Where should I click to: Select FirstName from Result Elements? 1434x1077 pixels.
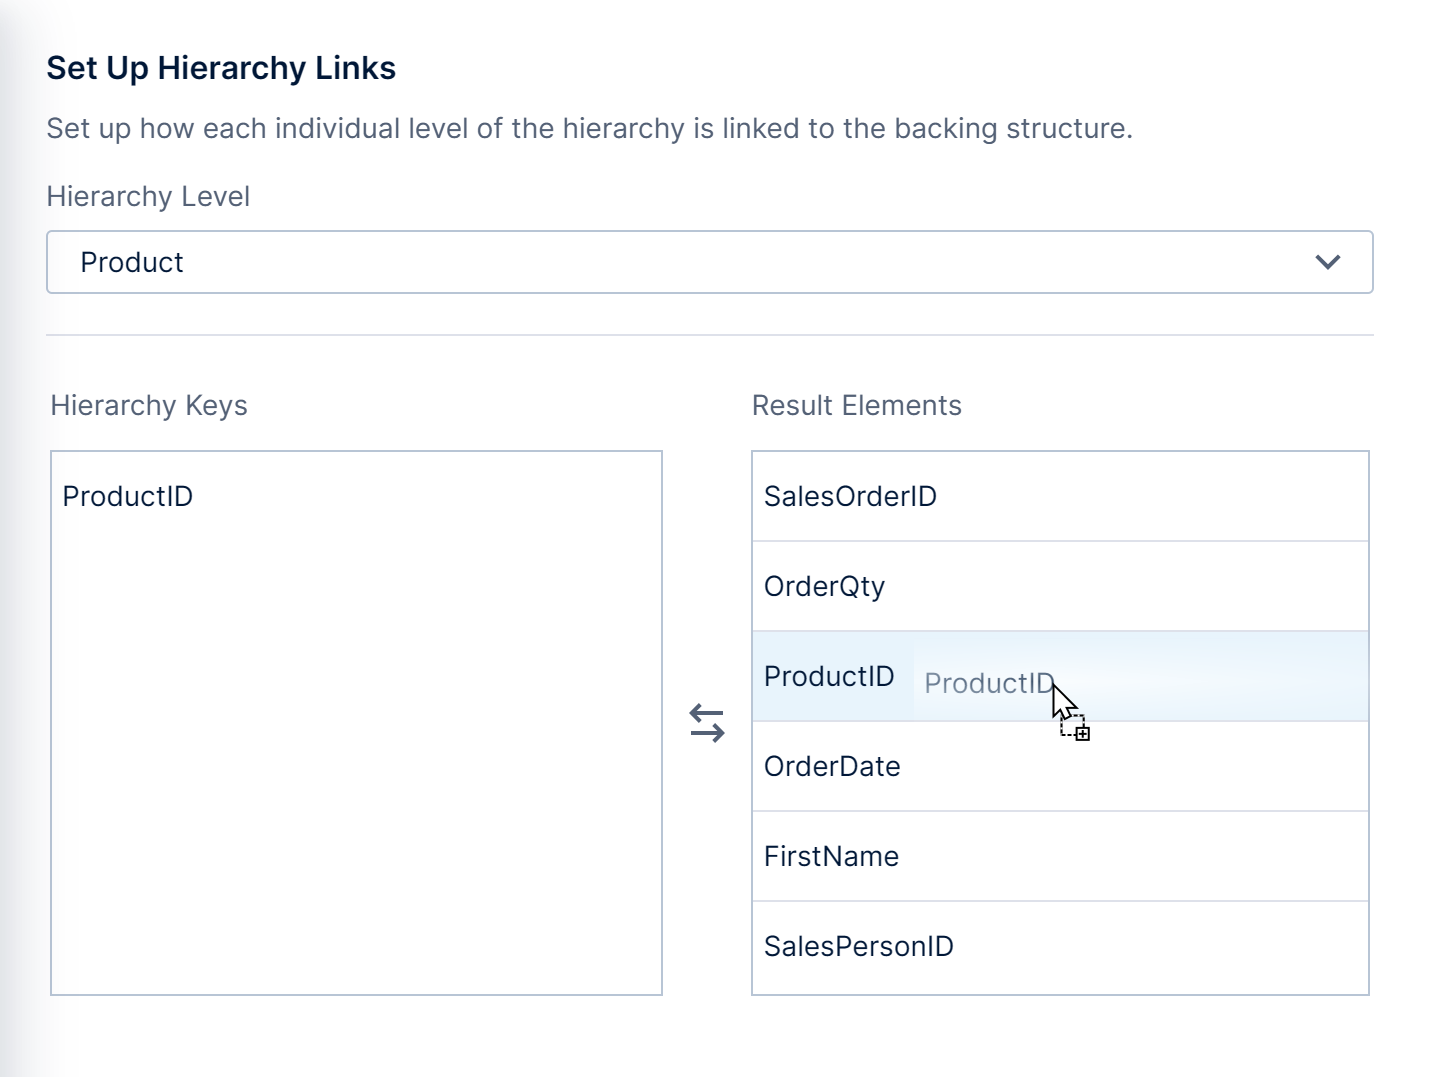[831, 856]
